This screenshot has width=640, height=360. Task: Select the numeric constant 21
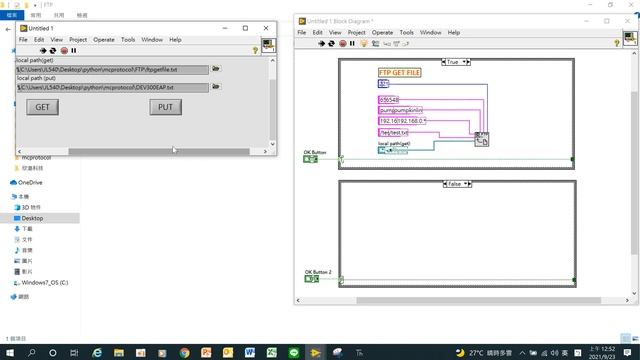click(383, 84)
